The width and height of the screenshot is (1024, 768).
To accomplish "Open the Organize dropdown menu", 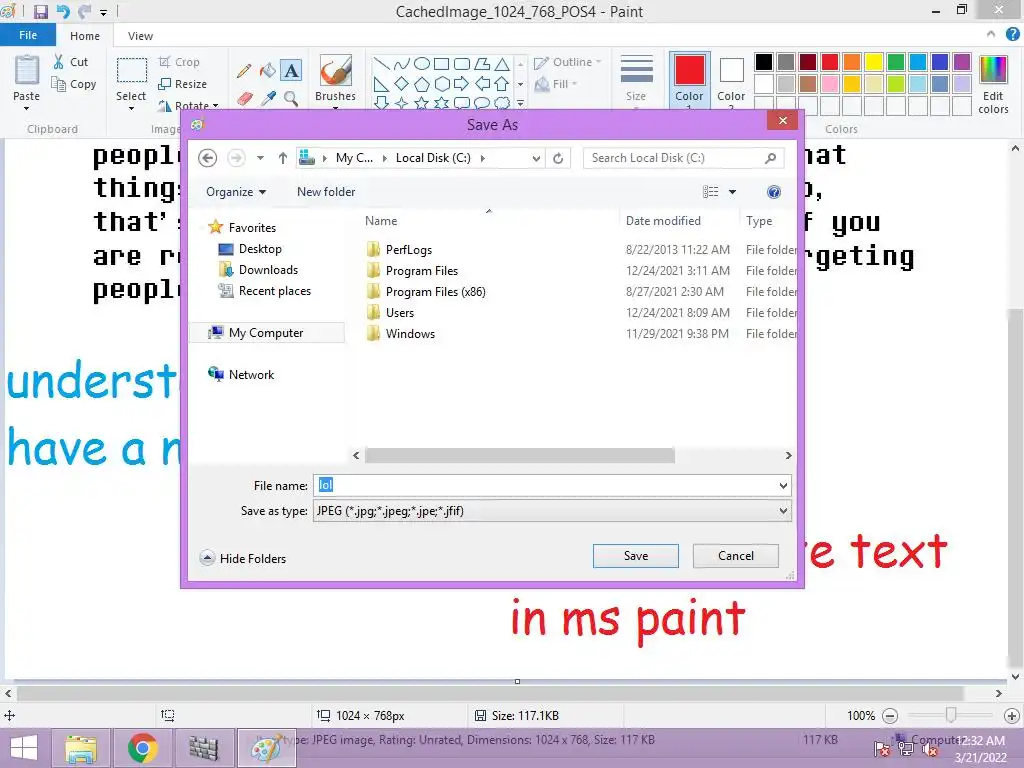I will pos(236,192).
